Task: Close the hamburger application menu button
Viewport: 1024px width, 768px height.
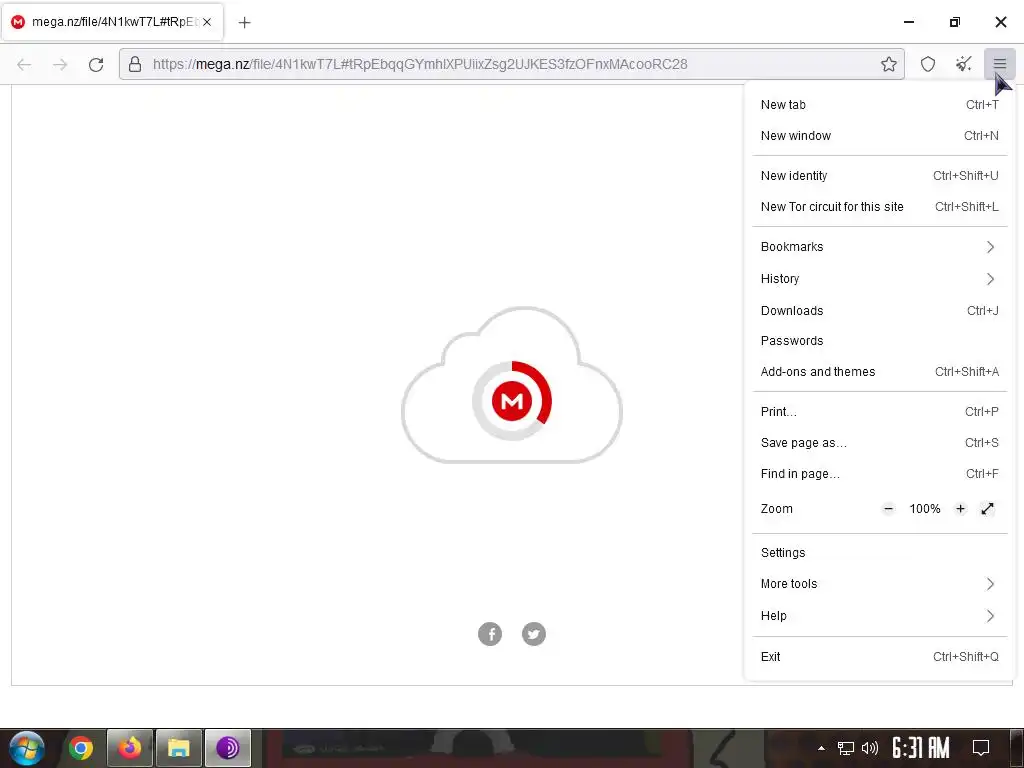Action: 999,64
